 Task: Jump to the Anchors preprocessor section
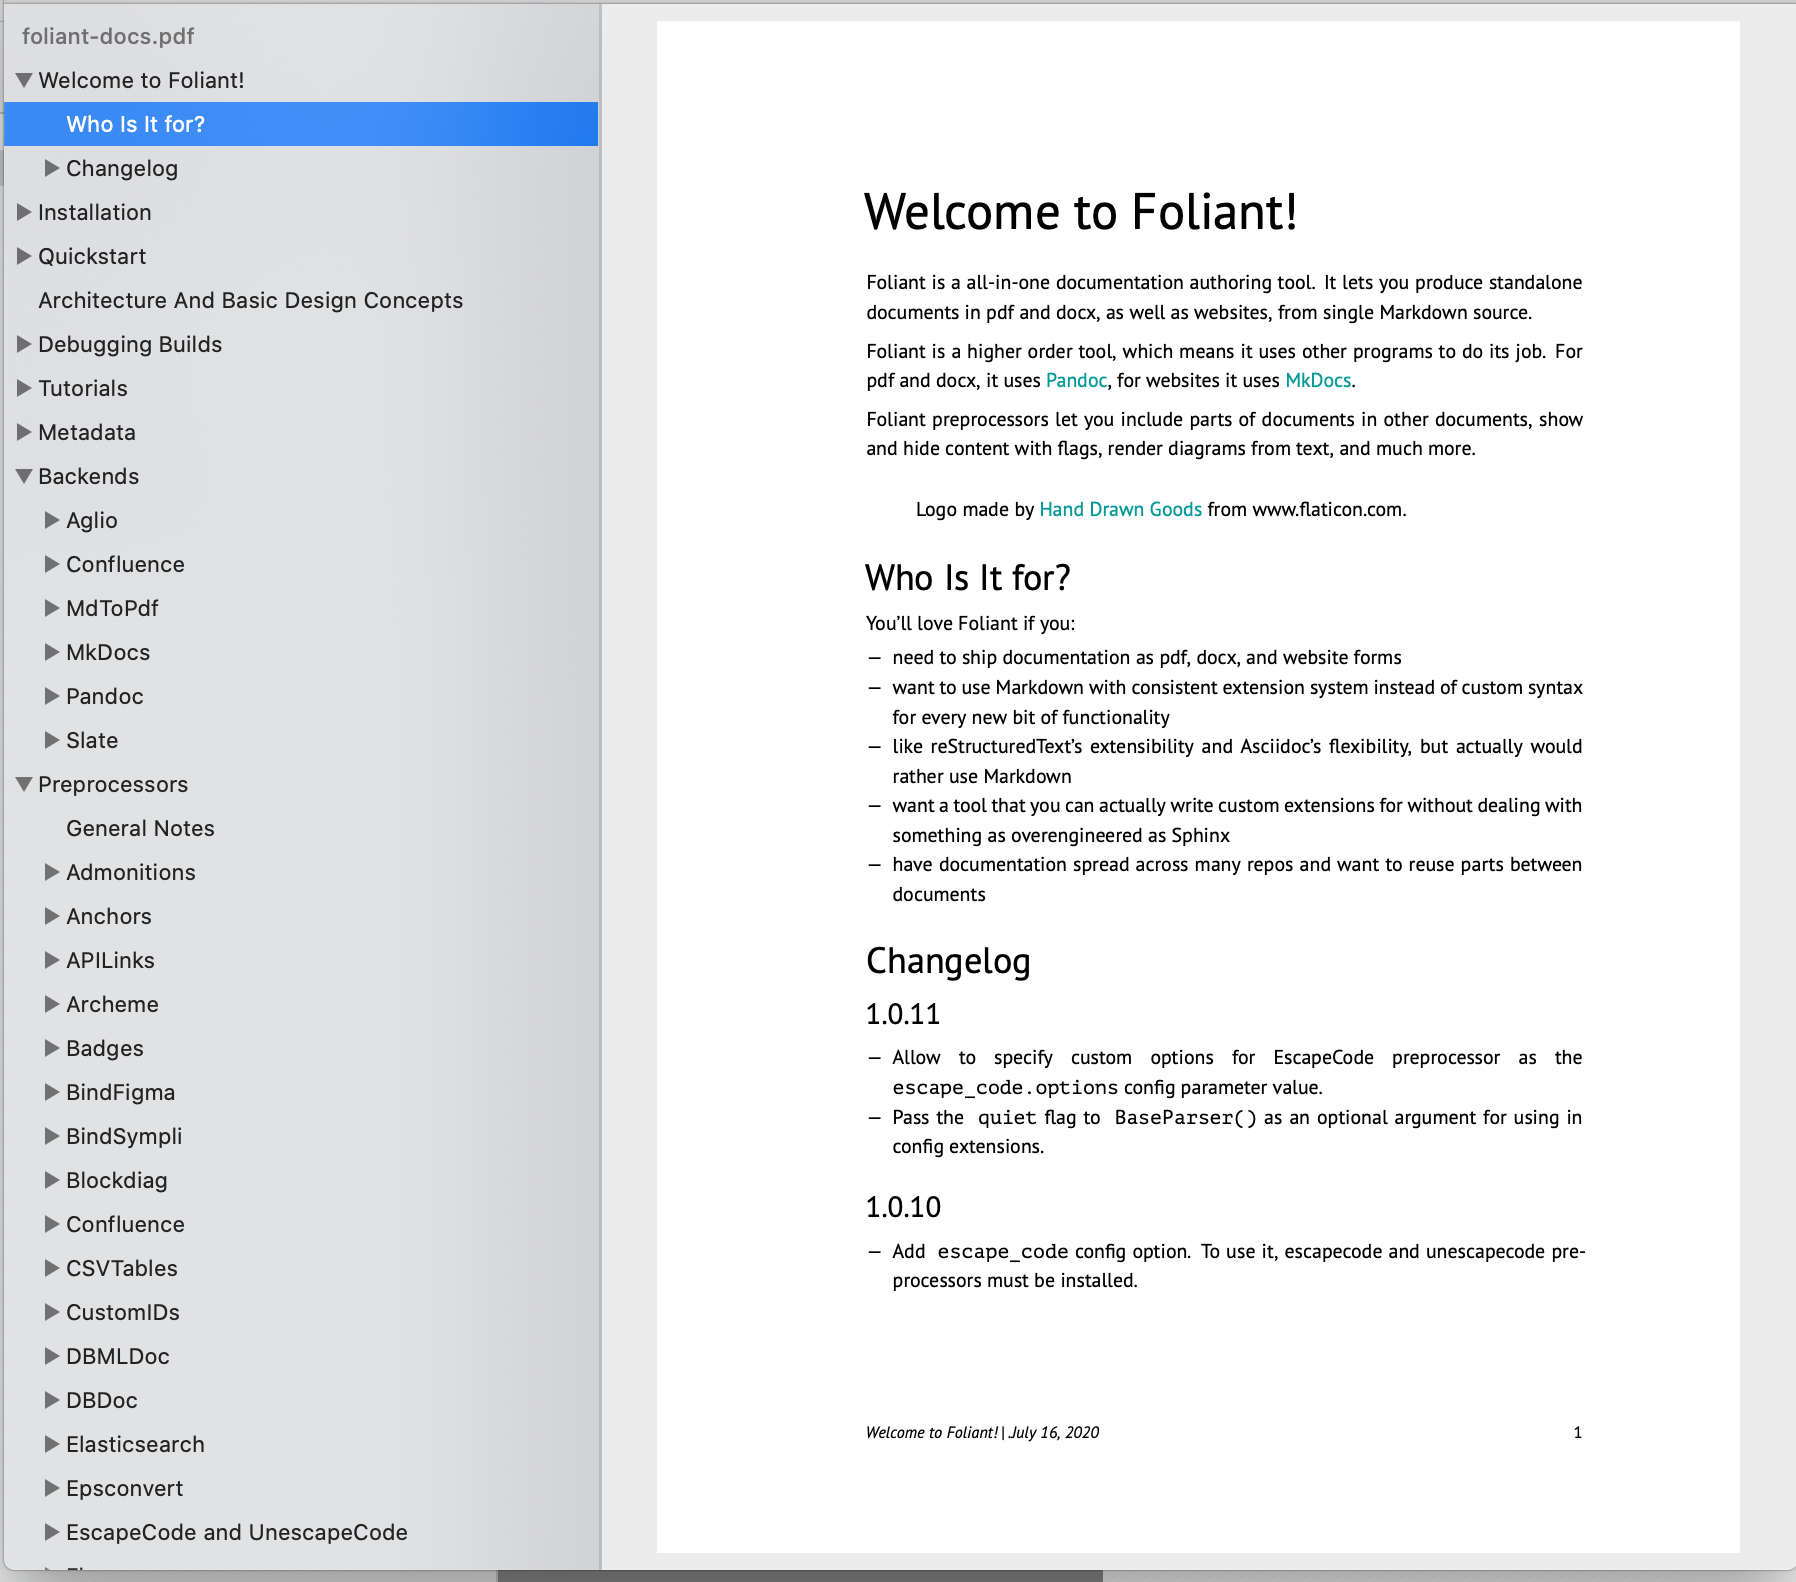pos(109,916)
